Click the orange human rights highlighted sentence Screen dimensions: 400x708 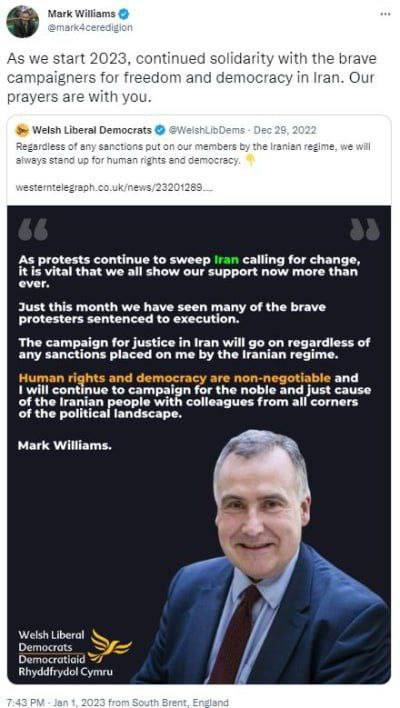[175, 377]
